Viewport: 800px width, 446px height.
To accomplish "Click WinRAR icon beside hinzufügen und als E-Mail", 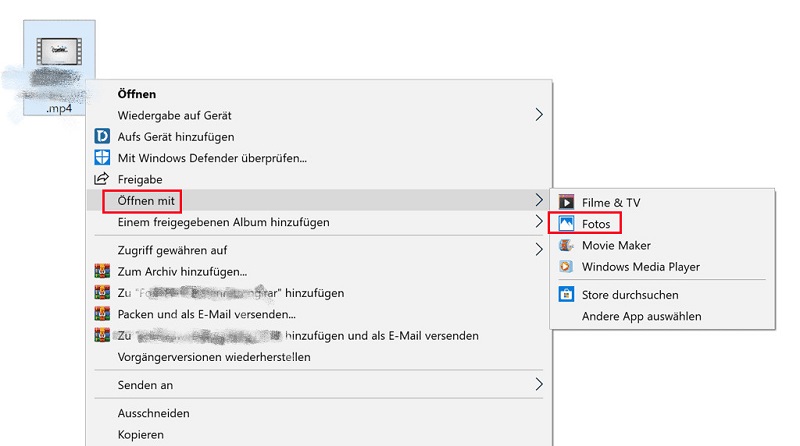I will (x=102, y=335).
